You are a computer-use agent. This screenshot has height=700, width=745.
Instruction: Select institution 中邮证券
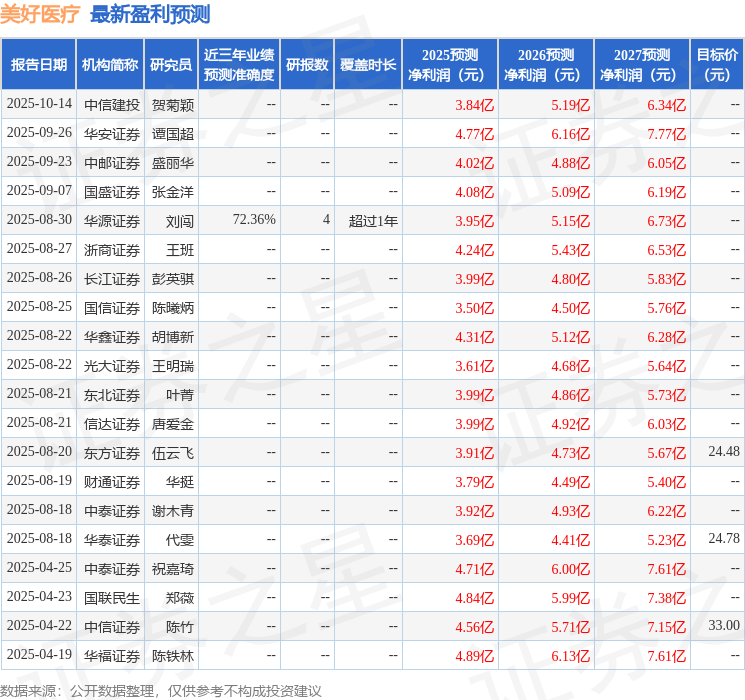112,163
